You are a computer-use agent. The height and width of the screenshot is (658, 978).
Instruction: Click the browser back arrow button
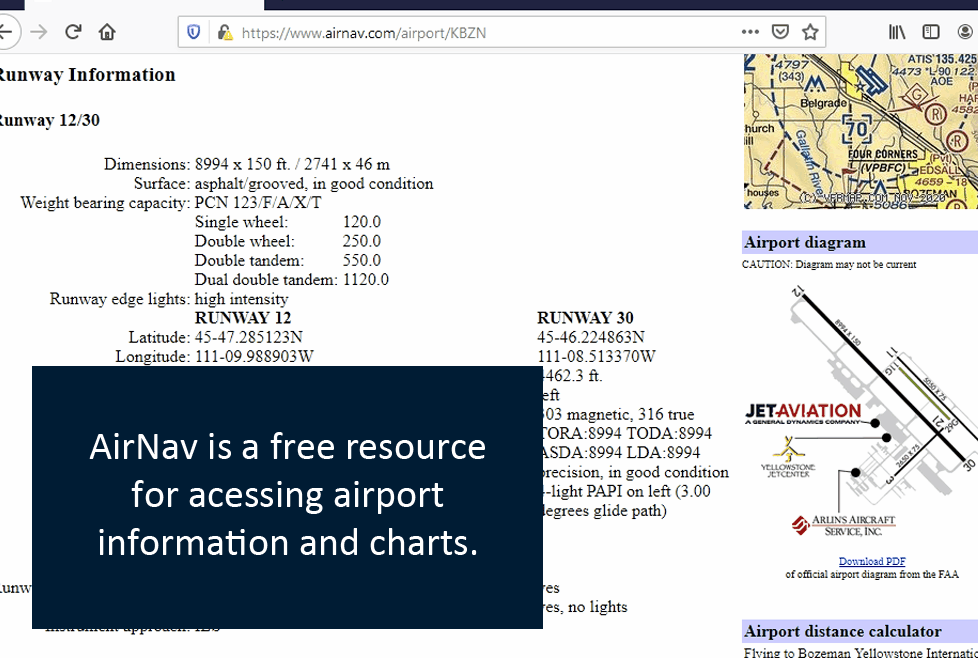pyautogui.click(x=6, y=31)
